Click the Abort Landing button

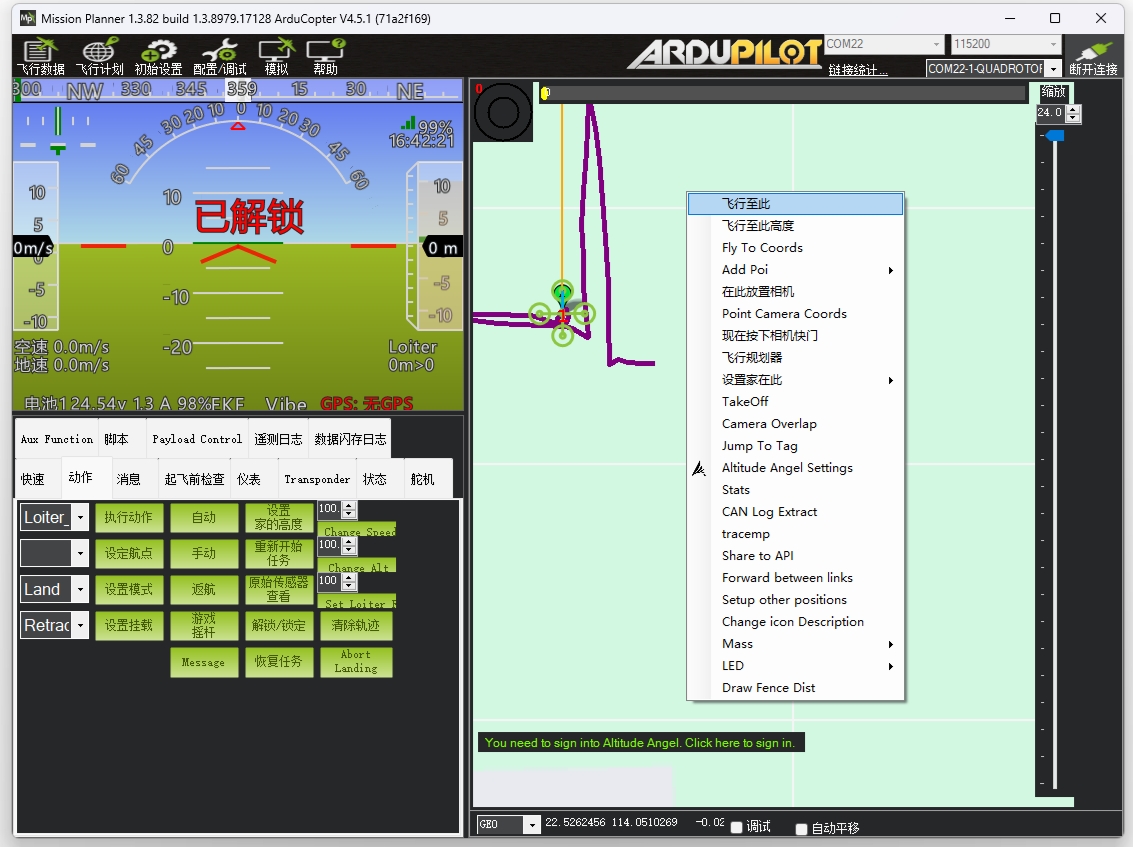coord(356,661)
